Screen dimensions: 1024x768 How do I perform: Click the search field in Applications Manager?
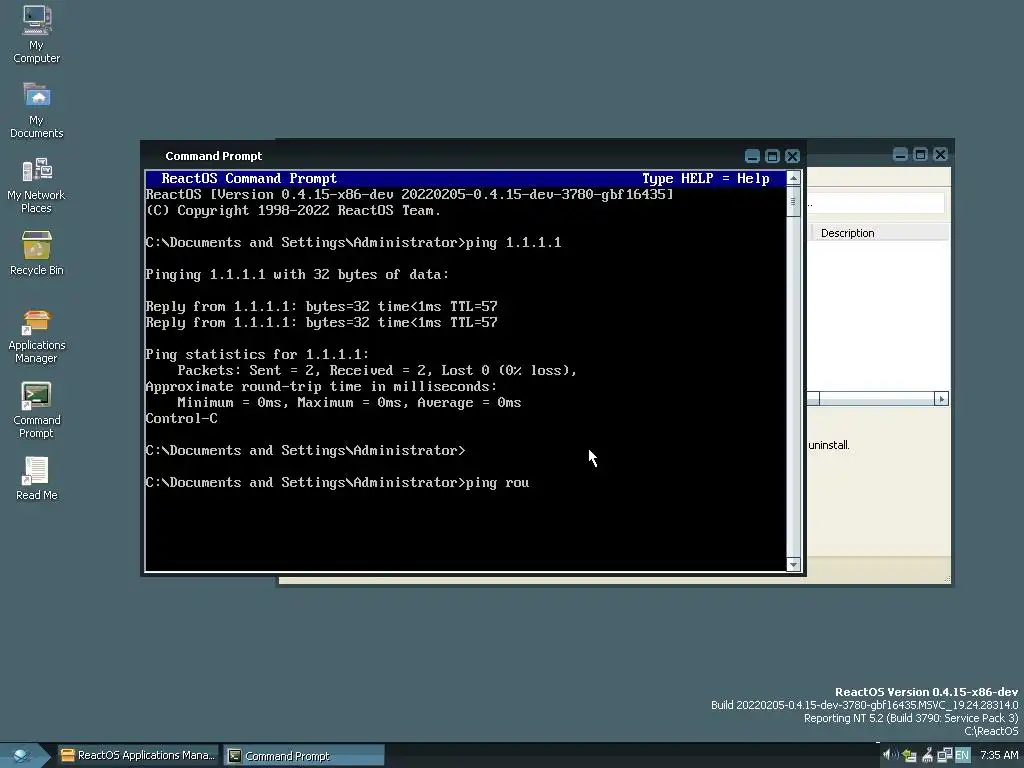(875, 203)
